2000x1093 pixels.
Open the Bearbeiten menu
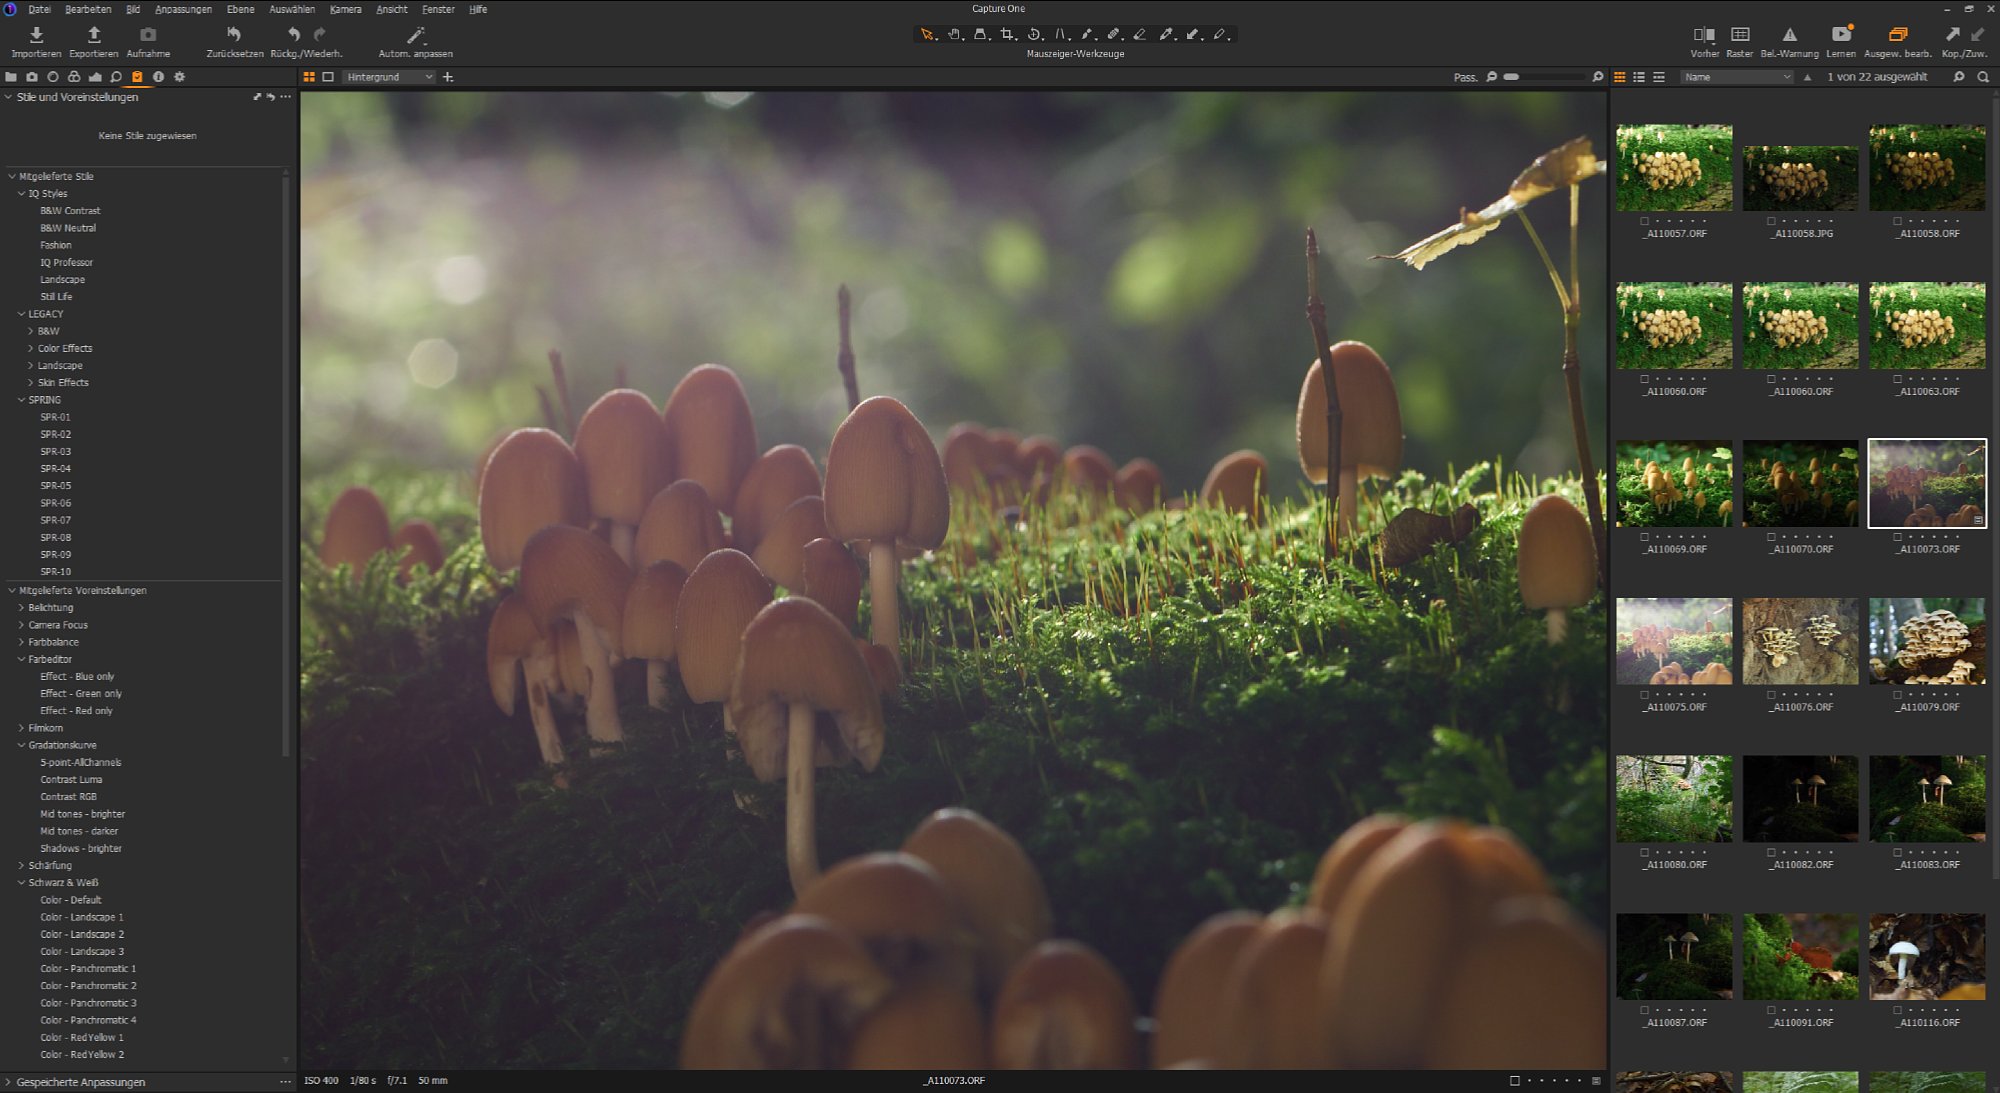coord(88,9)
